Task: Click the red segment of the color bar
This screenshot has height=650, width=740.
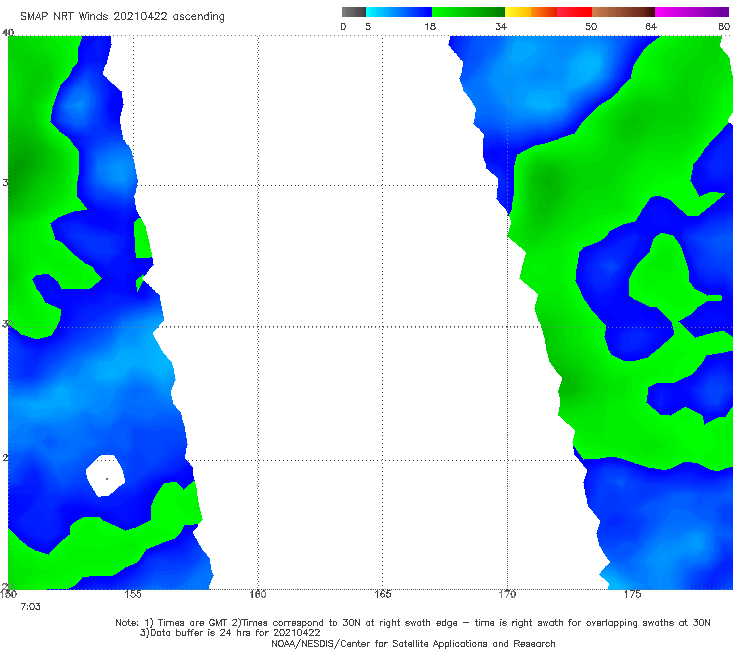Action: point(574,12)
